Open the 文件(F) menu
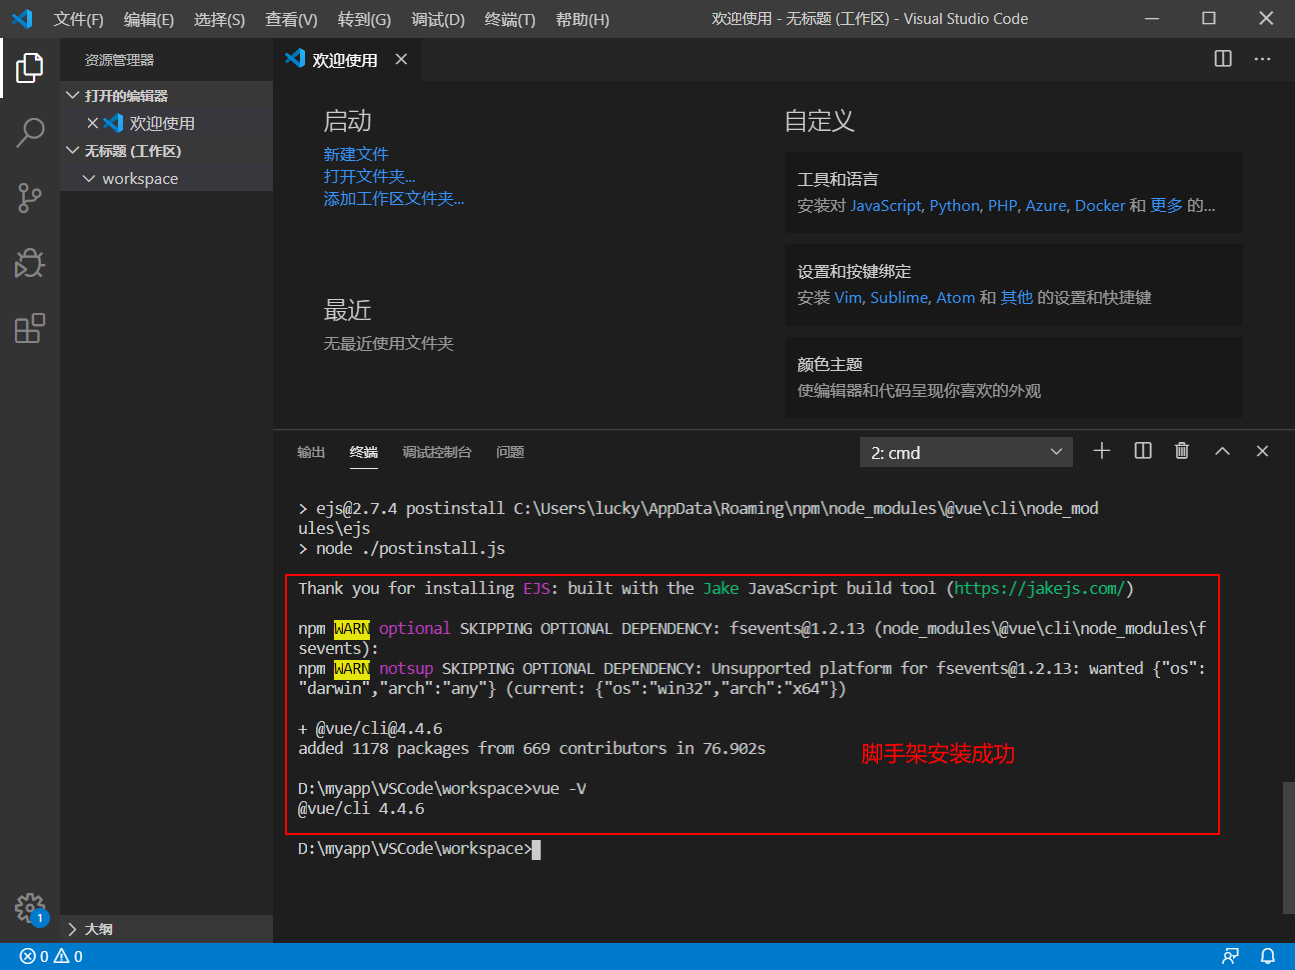1295x970 pixels. point(79,19)
